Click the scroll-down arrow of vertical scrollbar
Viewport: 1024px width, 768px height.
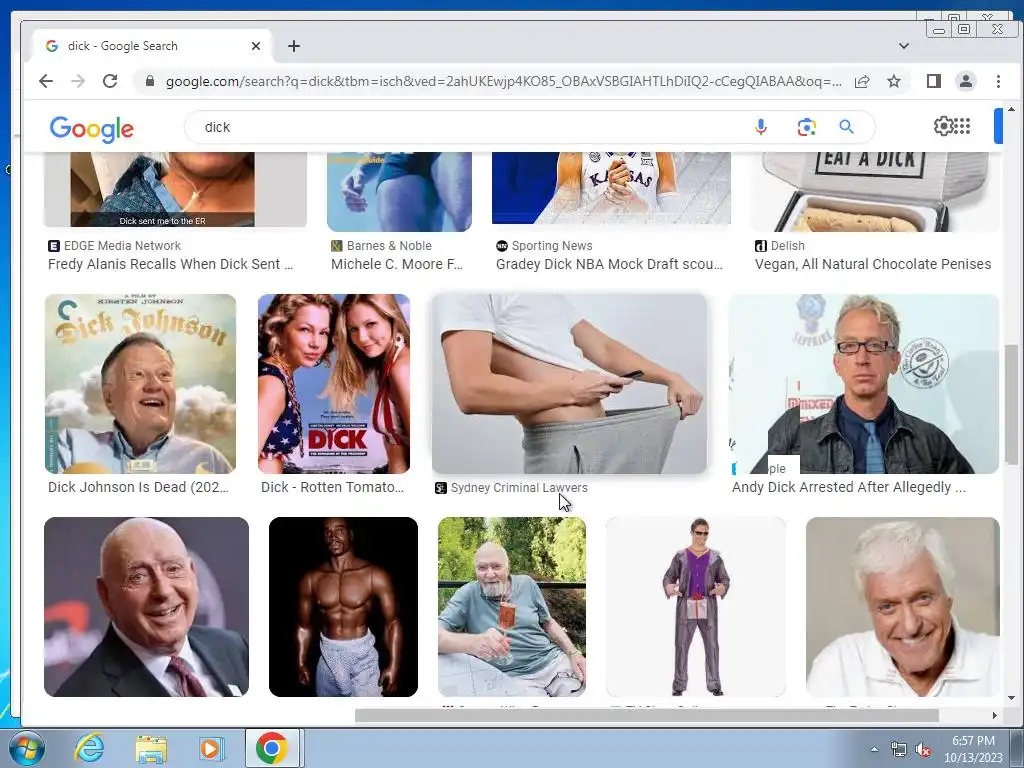1011,699
